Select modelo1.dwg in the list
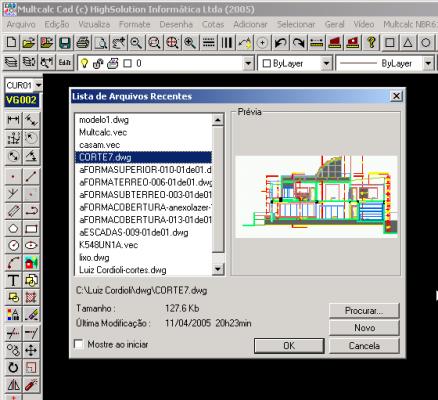The image size is (438, 400). 144,120
